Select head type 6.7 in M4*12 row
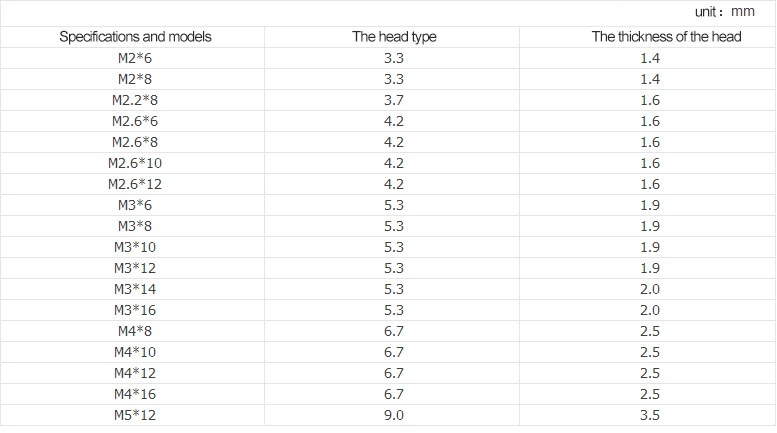This screenshot has height=433, width=777. [394, 373]
